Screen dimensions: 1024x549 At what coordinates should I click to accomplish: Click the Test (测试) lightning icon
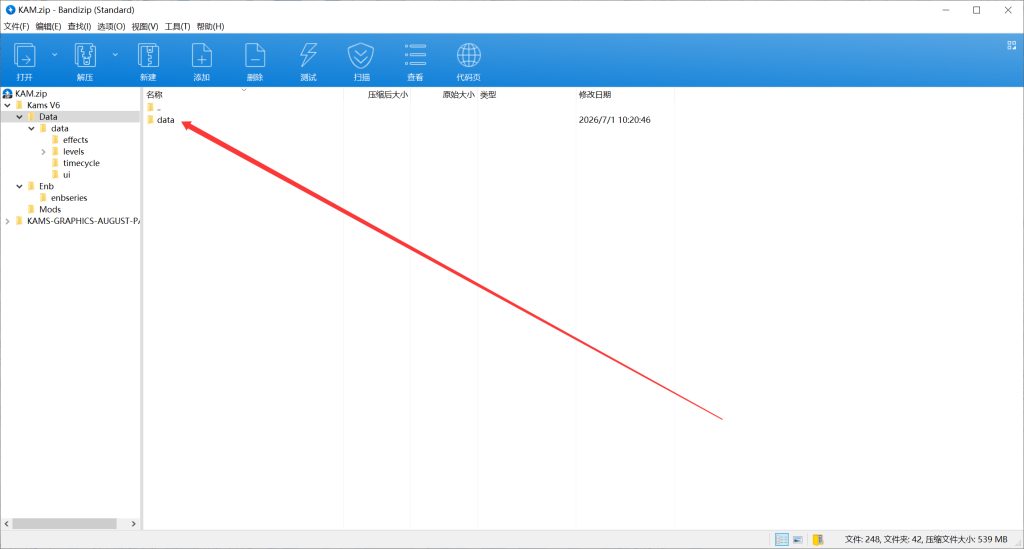pyautogui.click(x=308, y=56)
